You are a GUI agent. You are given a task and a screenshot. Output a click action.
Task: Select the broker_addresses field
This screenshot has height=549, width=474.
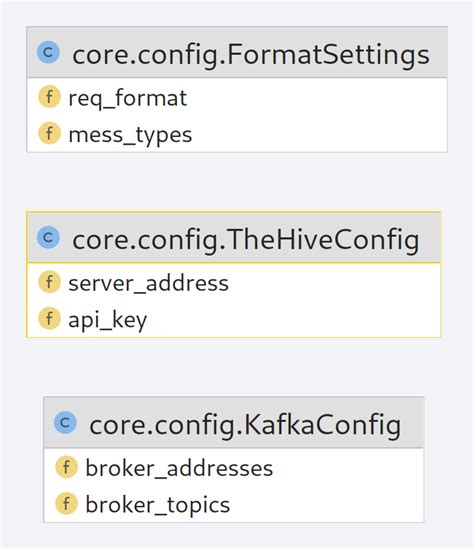pyautogui.click(x=234, y=467)
